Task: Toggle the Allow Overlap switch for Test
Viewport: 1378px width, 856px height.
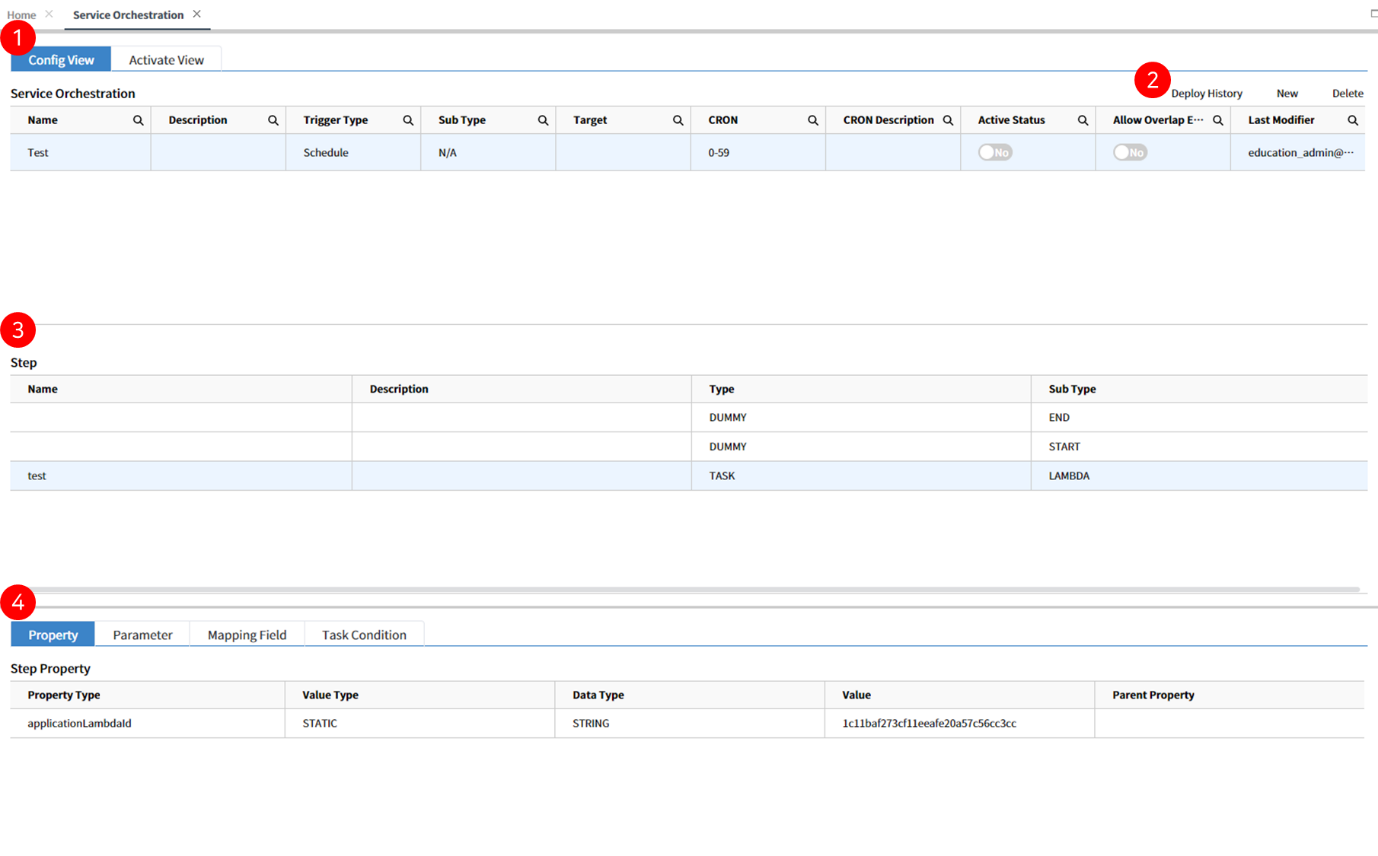Action: coord(1130,152)
